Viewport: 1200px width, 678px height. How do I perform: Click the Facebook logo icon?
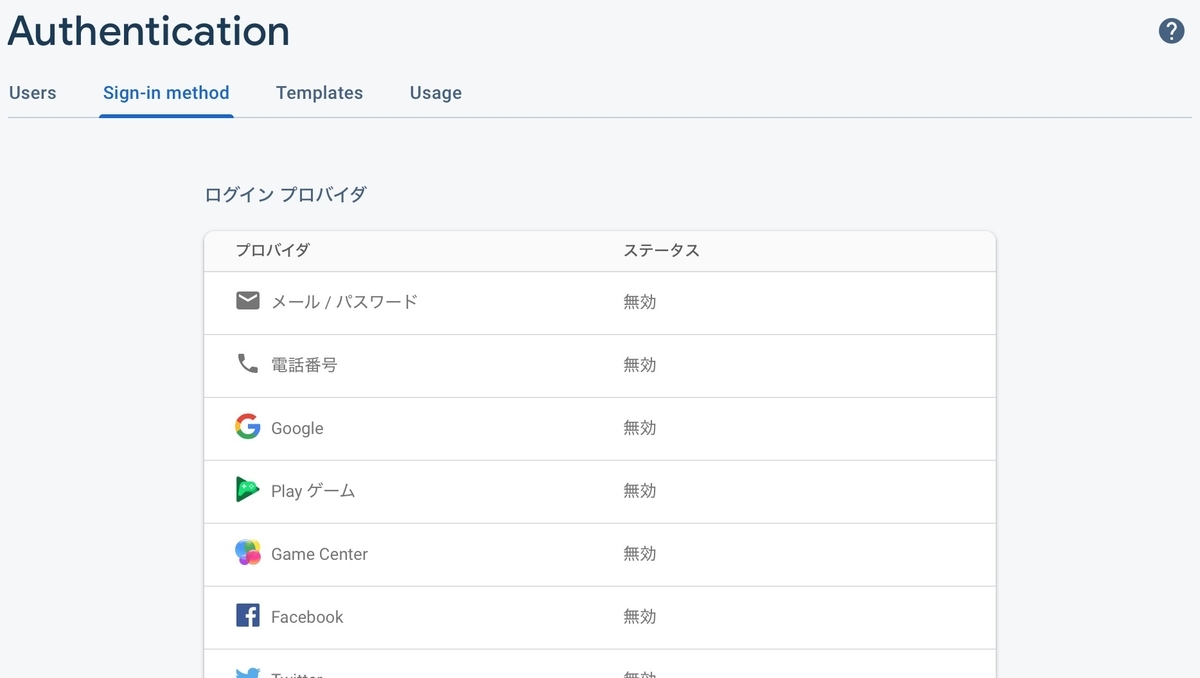(x=248, y=616)
